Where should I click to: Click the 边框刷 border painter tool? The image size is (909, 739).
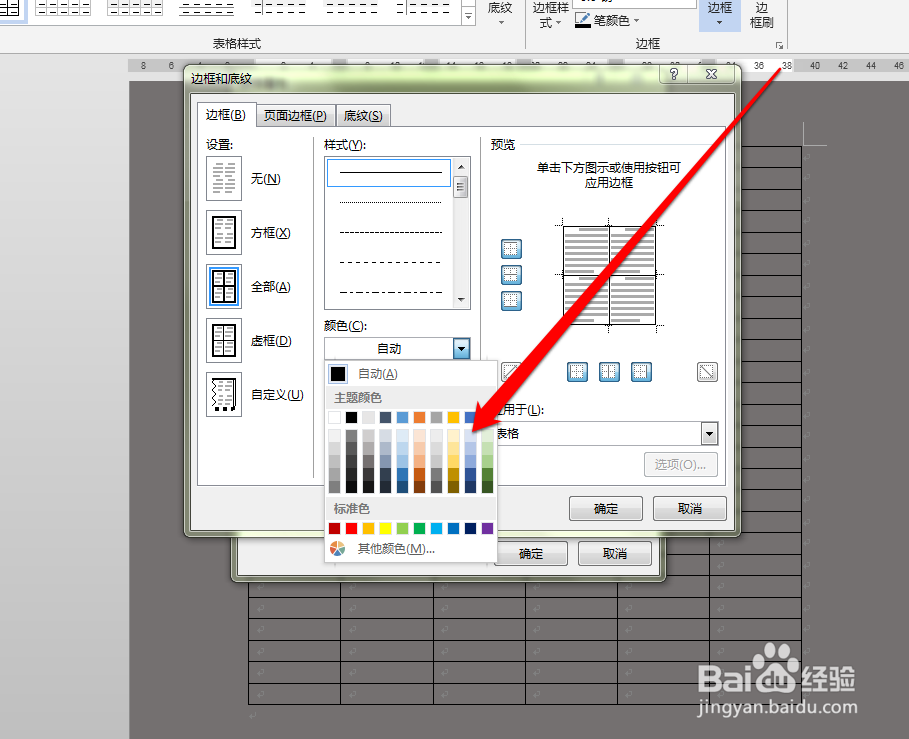pos(761,16)
